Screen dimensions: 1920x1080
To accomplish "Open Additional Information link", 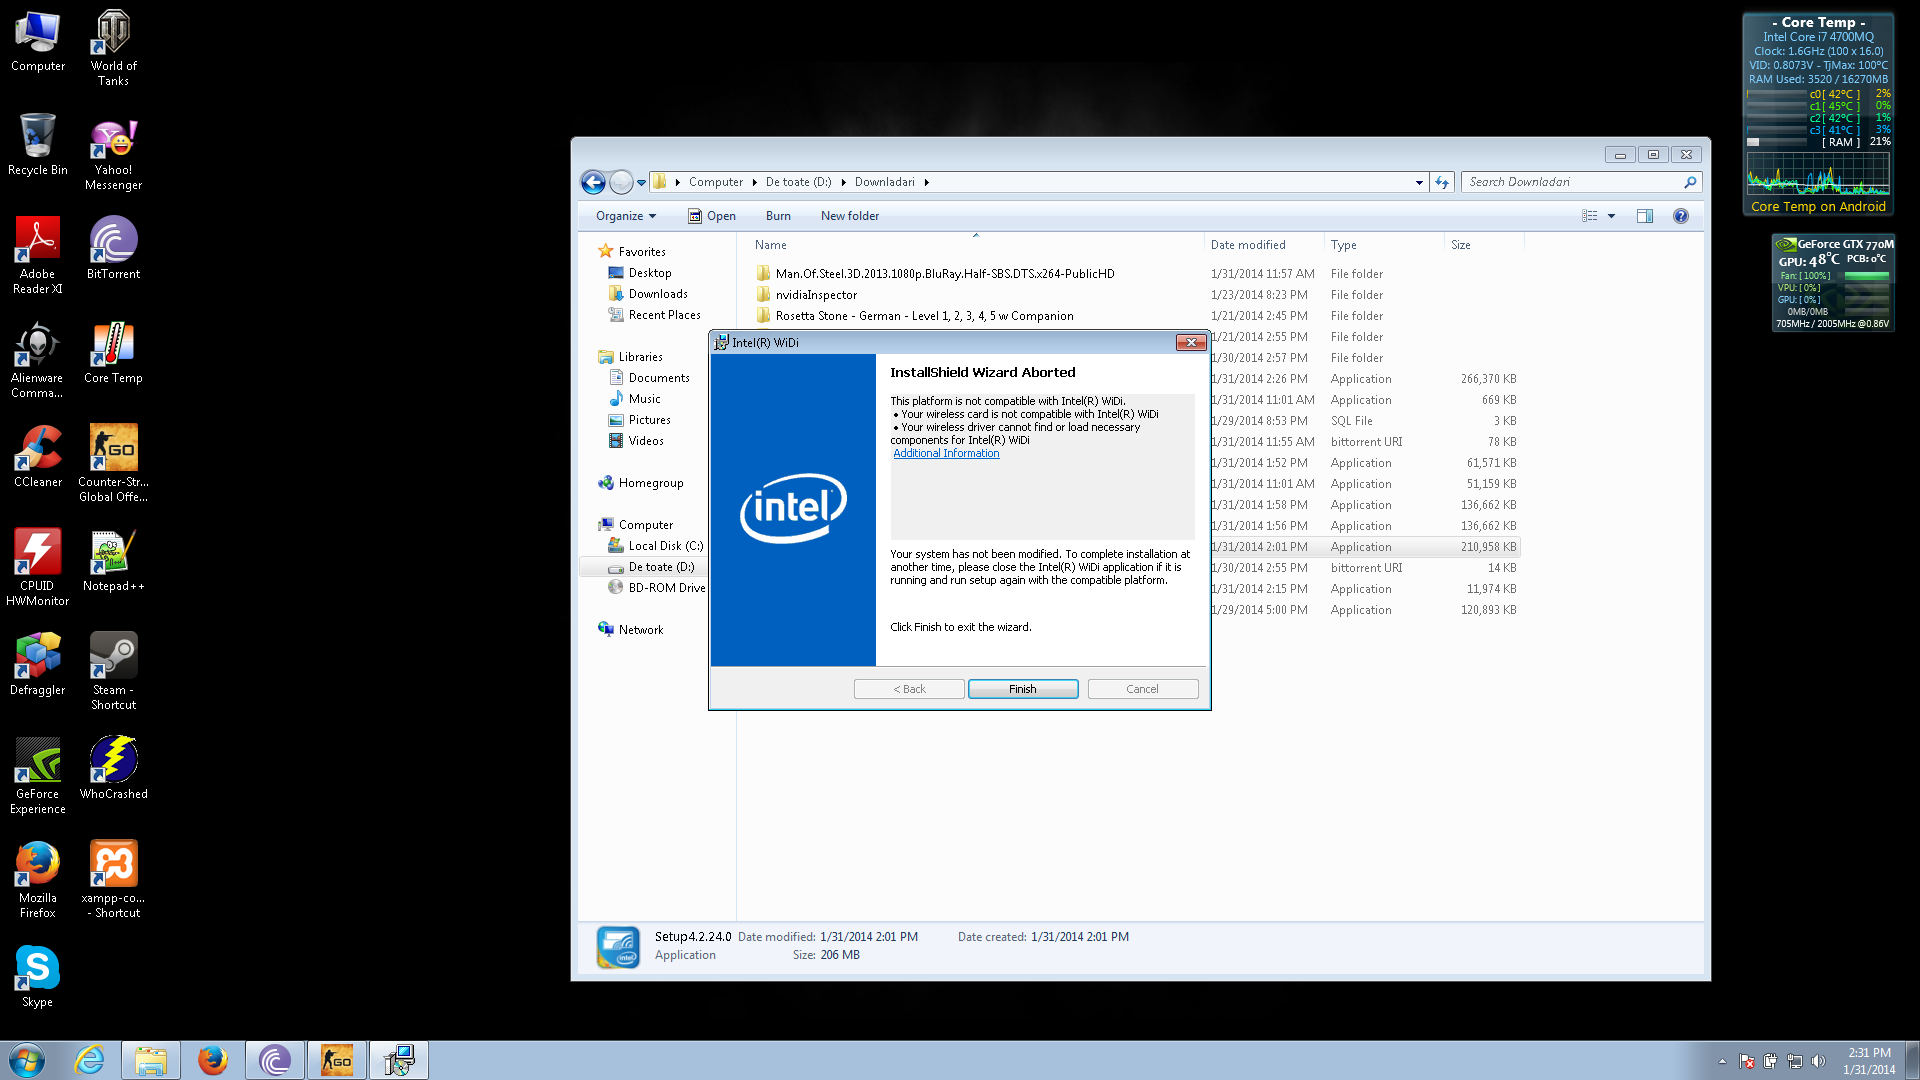I will pos(946,453).
